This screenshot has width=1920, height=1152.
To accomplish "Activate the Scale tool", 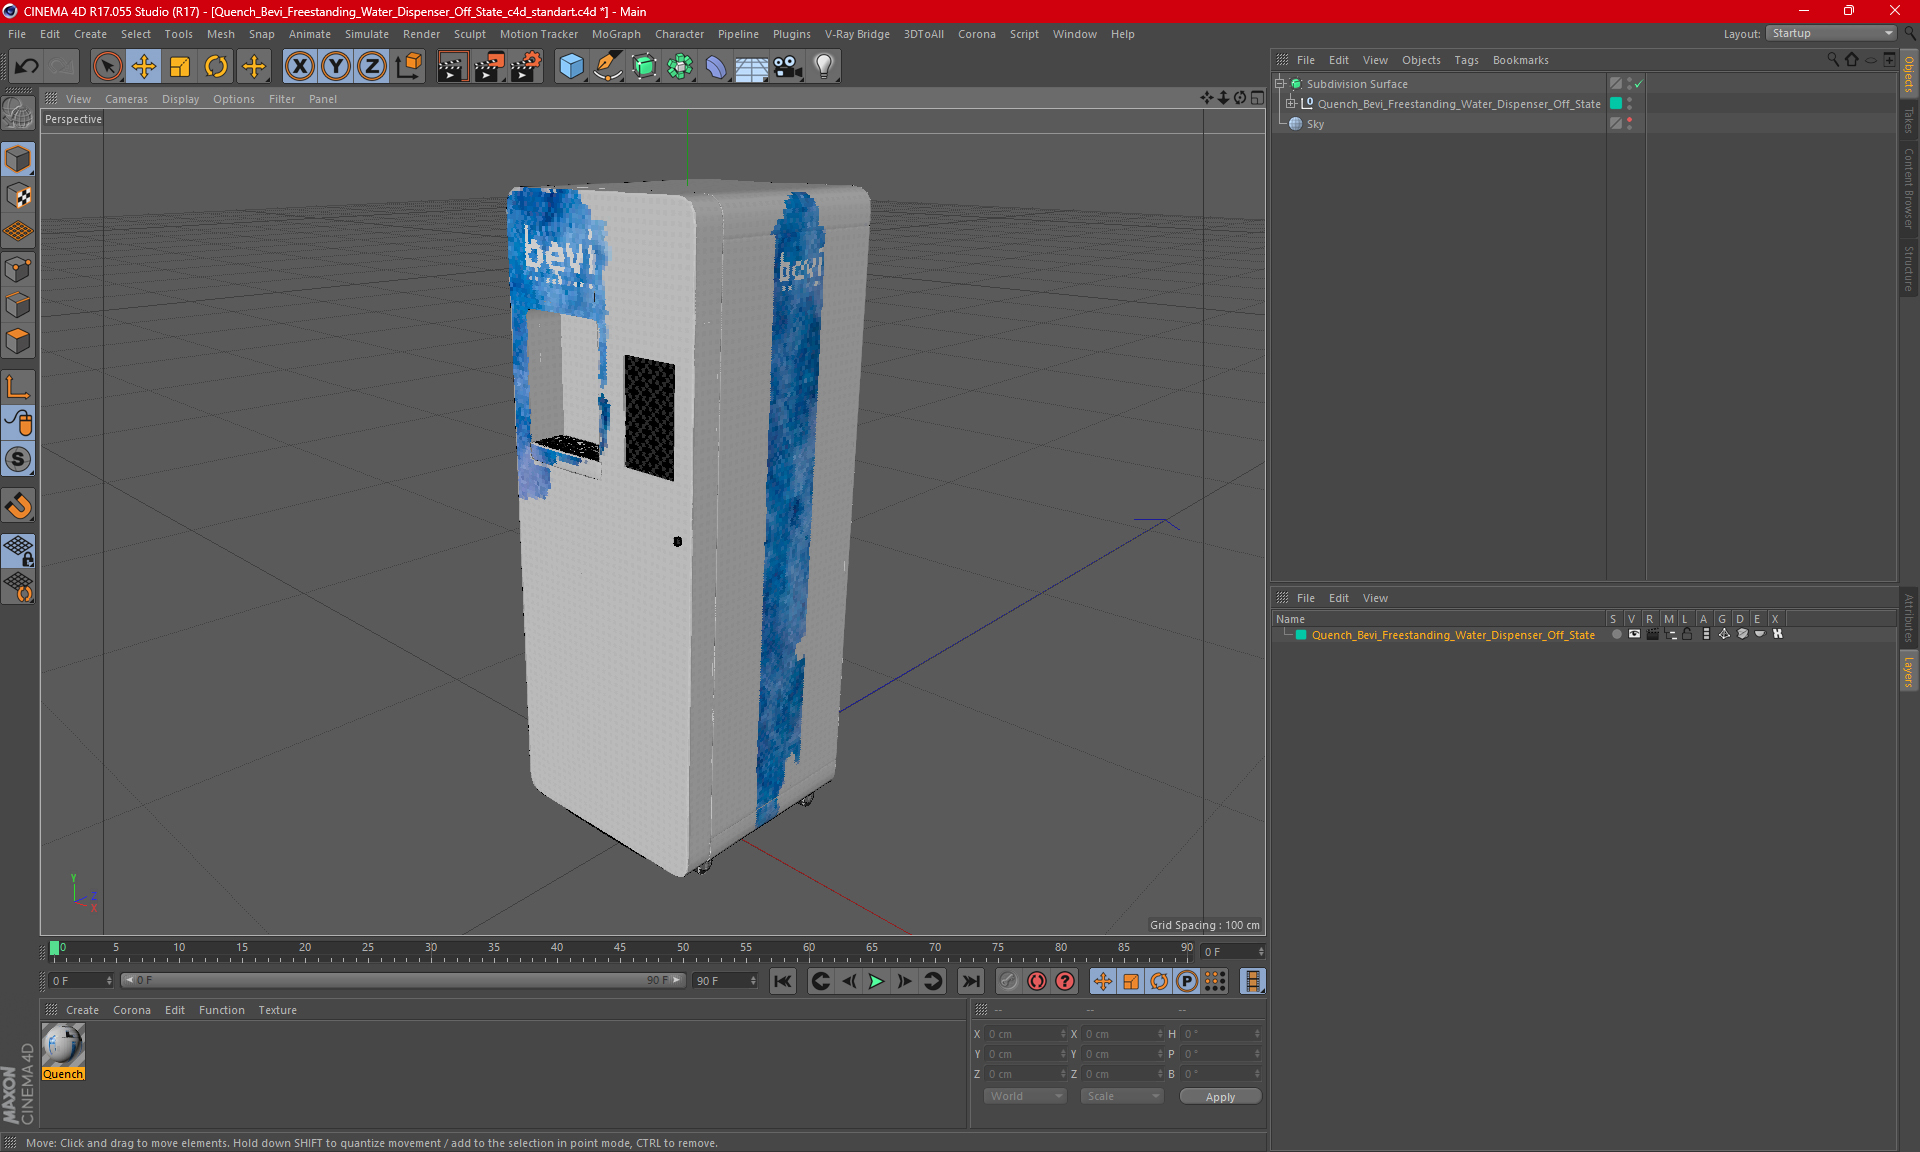I will (180, 67).
